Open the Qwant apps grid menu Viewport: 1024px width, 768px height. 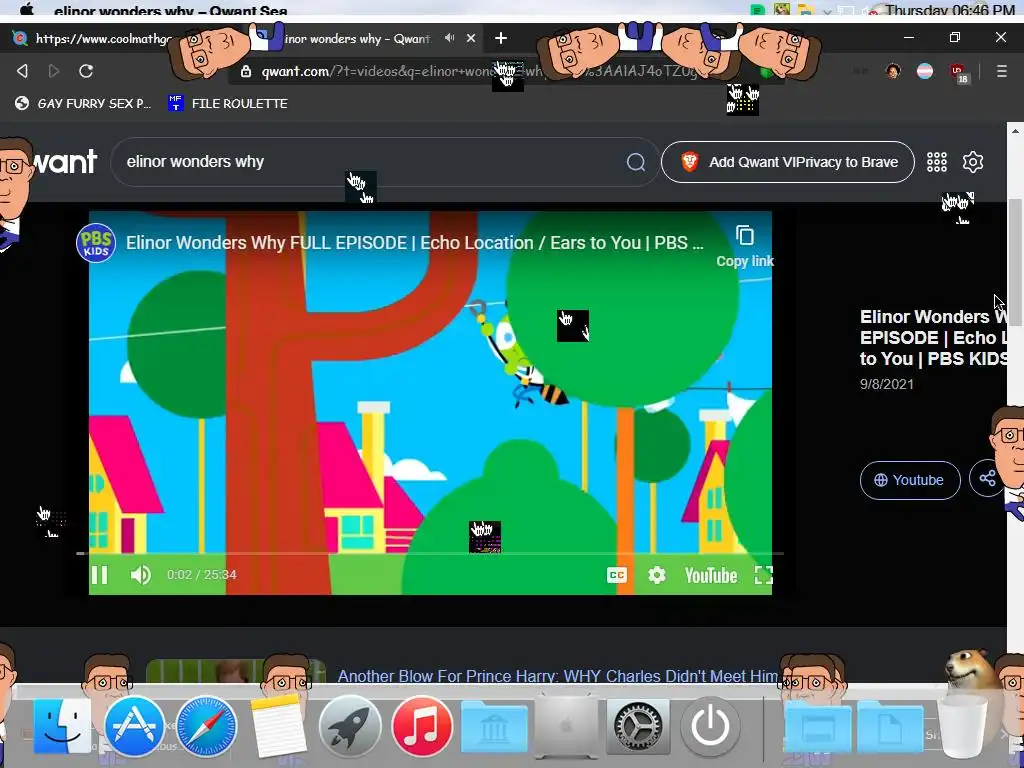click(936, 162)
